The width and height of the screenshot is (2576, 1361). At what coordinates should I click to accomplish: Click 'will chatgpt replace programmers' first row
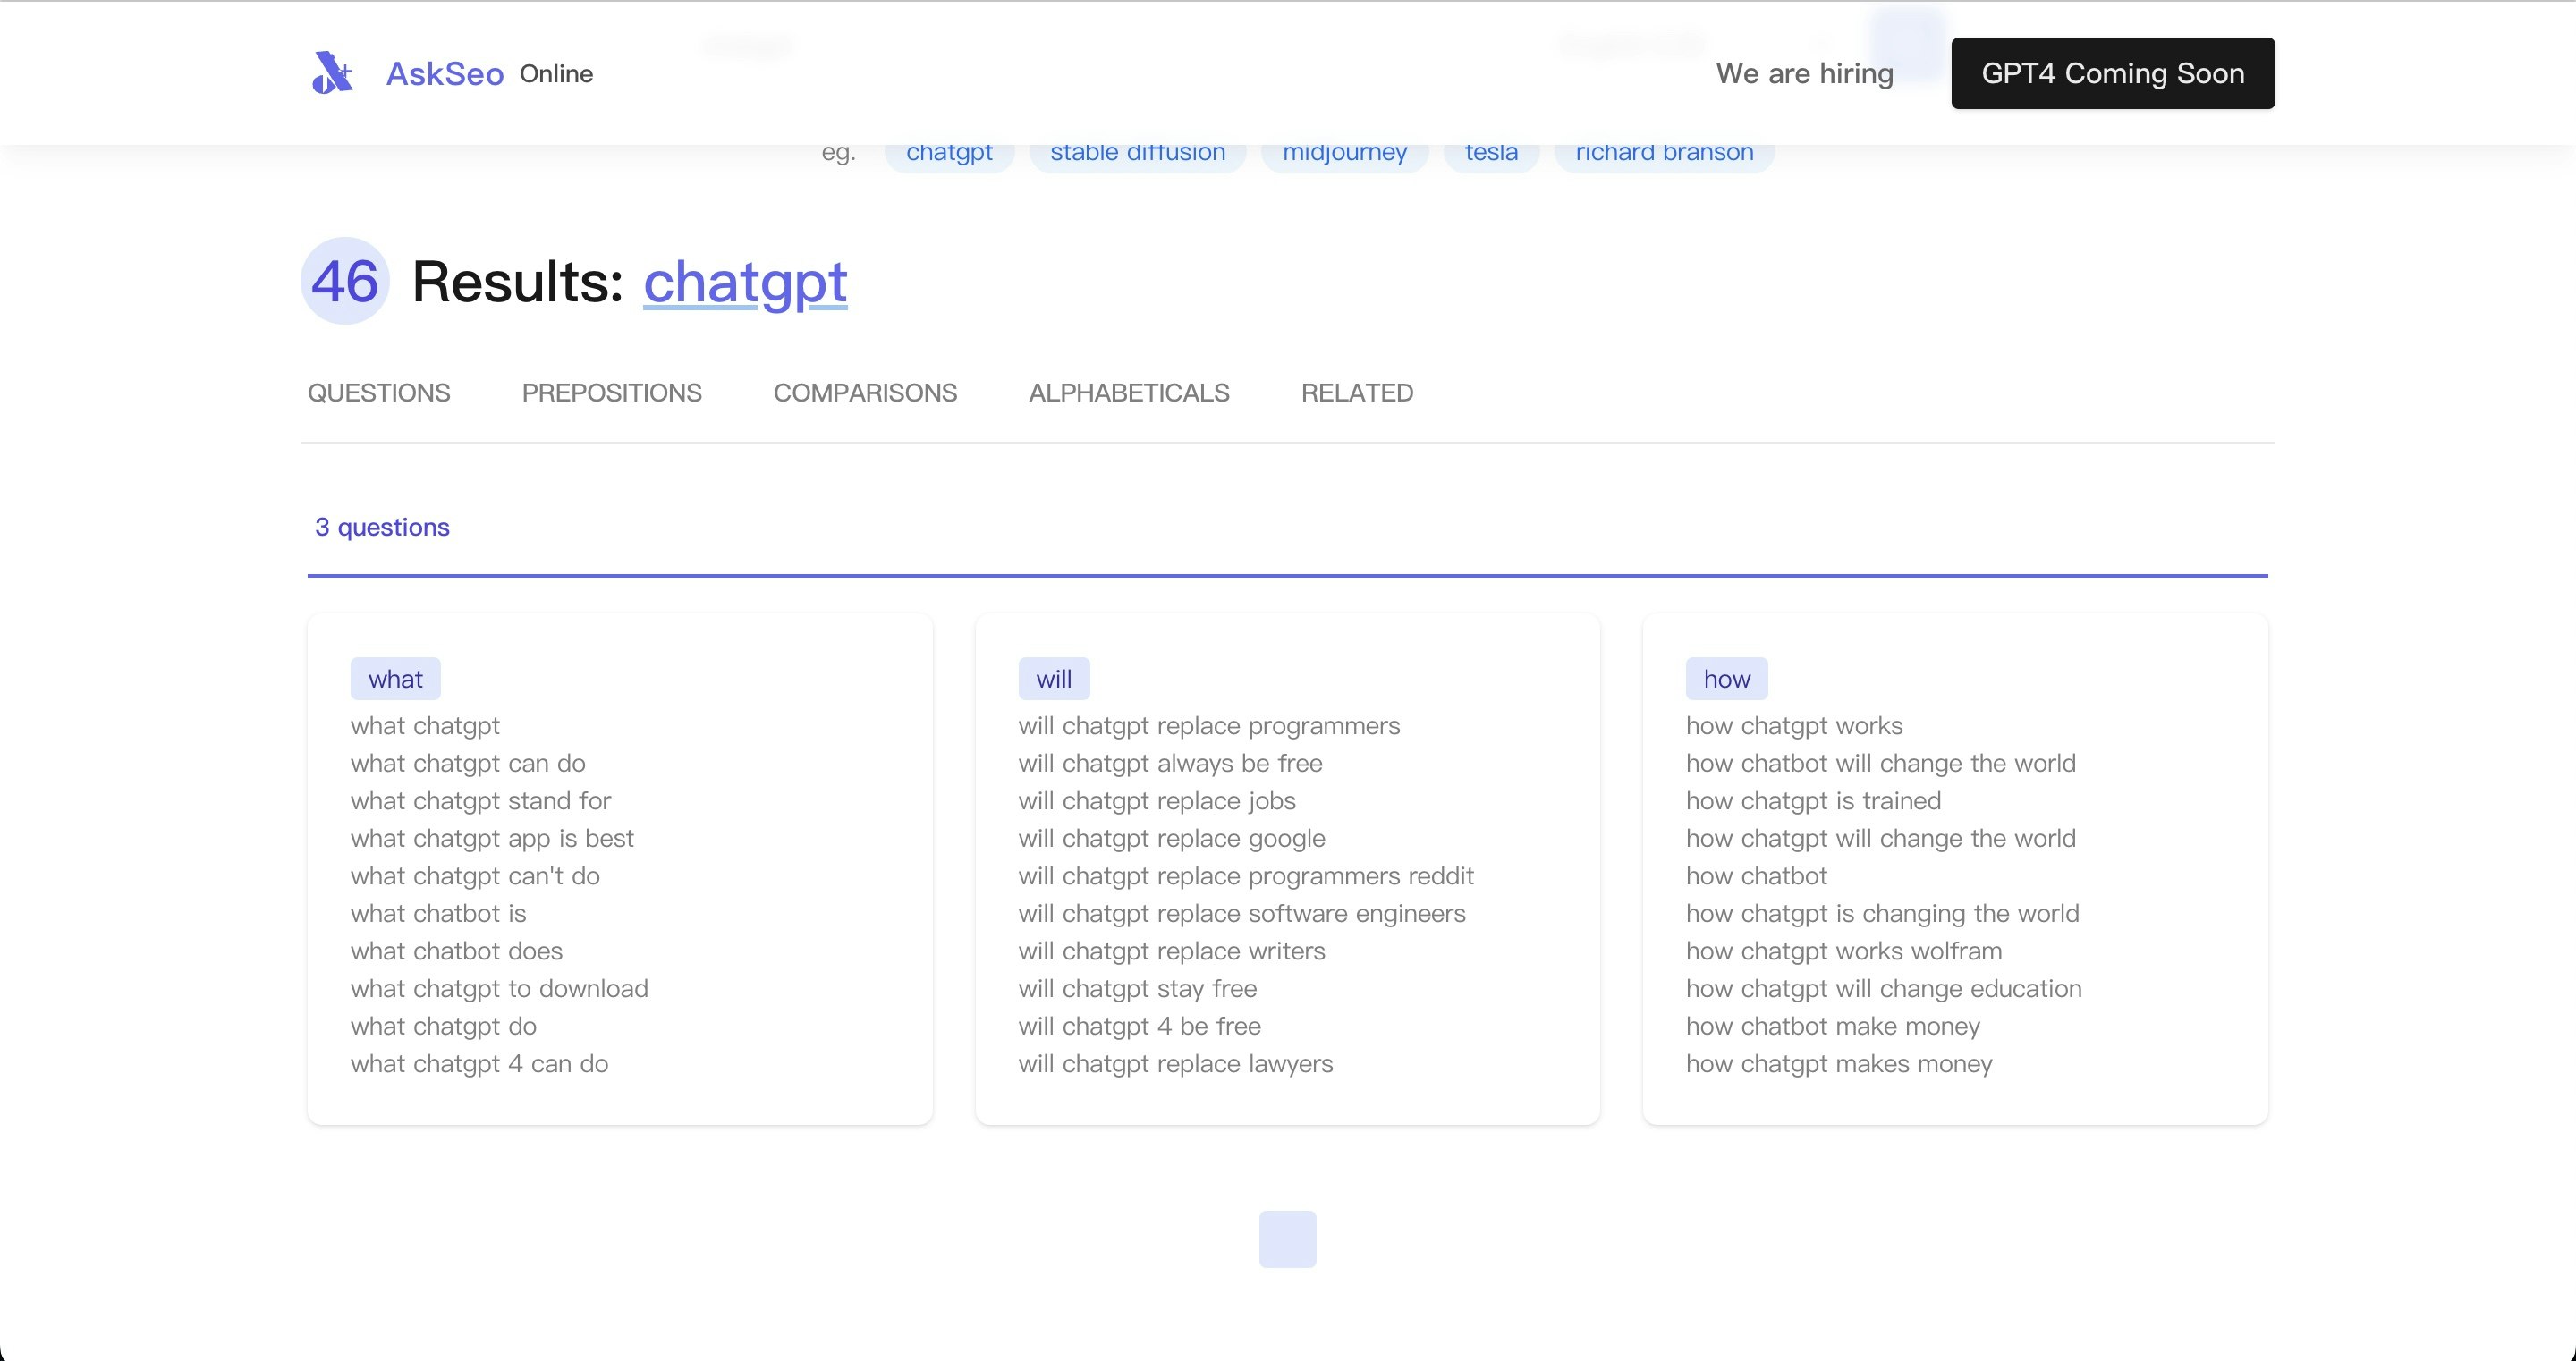[1209, 726]
